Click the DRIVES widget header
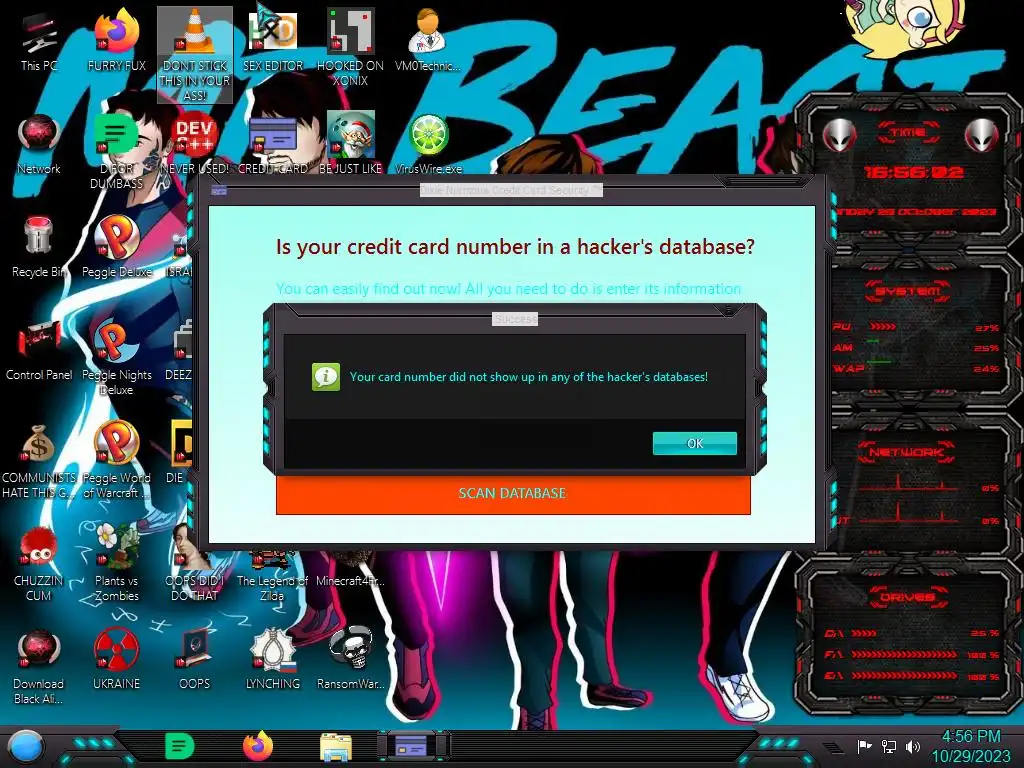 coord(907,597)
